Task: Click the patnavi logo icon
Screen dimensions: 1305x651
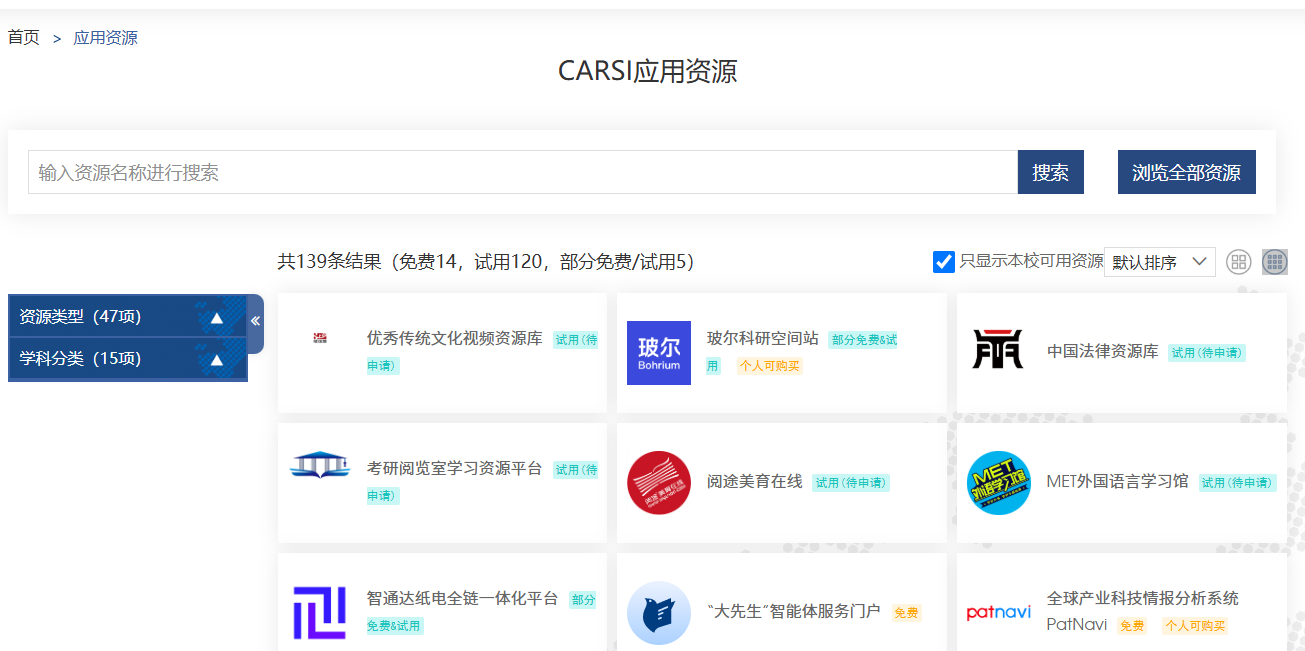Action: point(998,613)
